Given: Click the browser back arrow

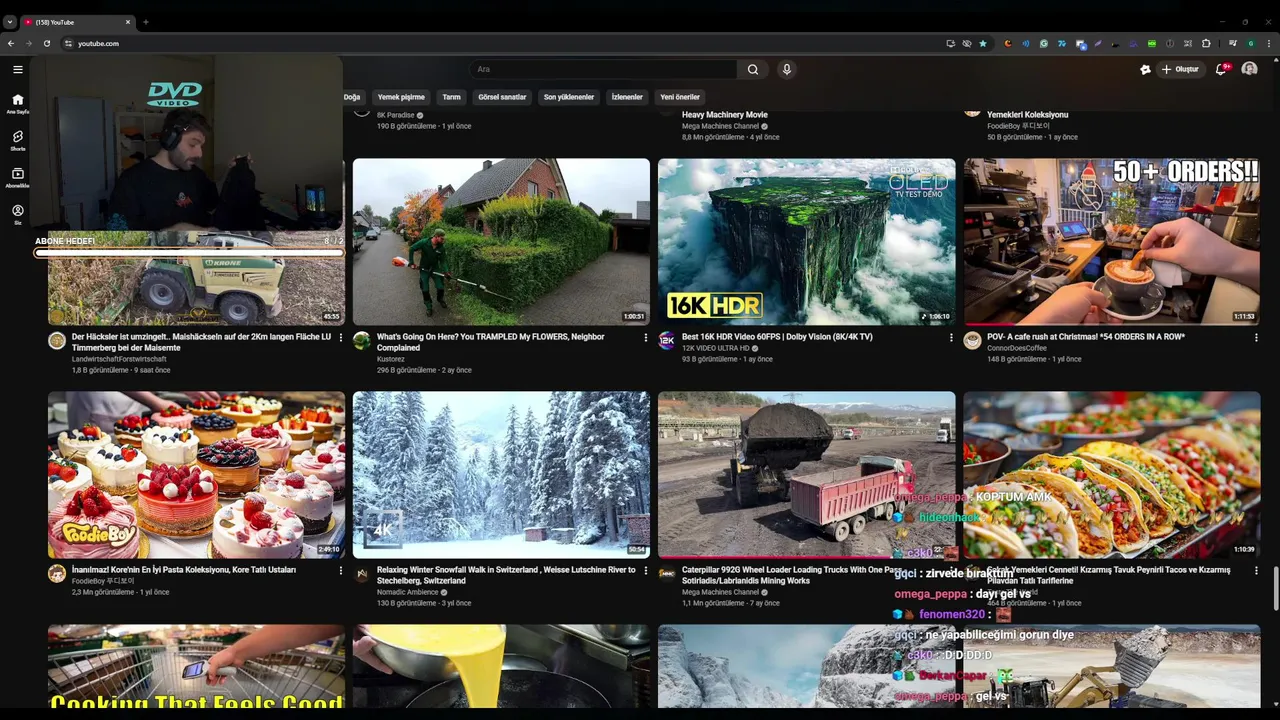Looking at the screenshot, I should pos(11,44).
